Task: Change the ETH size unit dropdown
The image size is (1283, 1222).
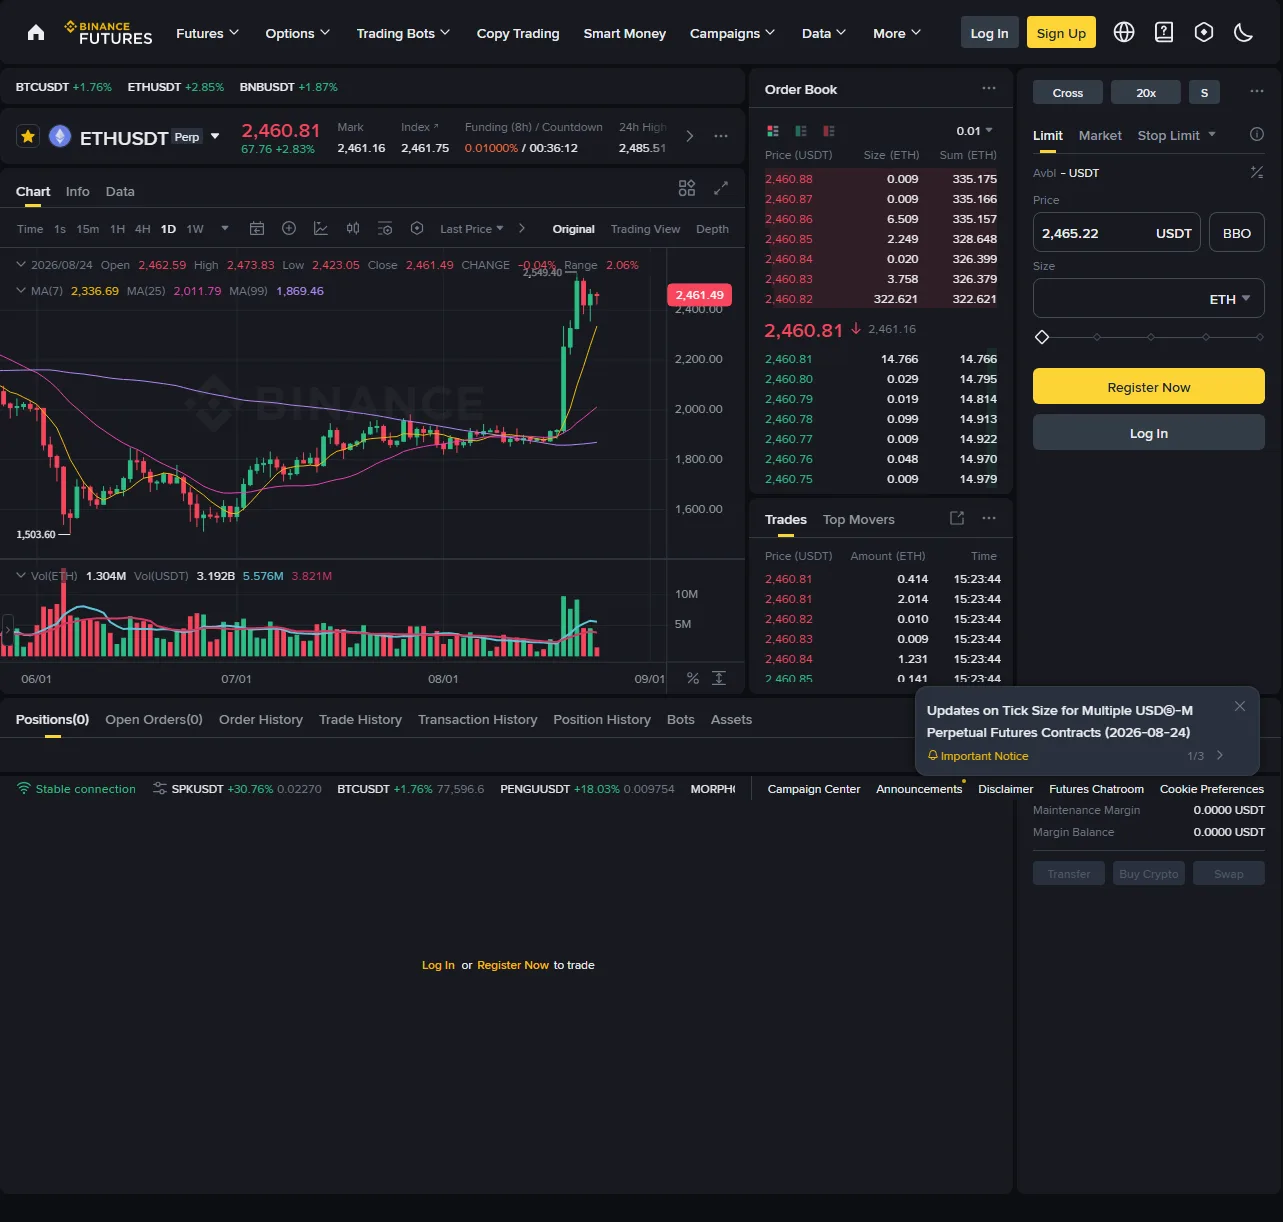Action: [x=1230, y=299]
